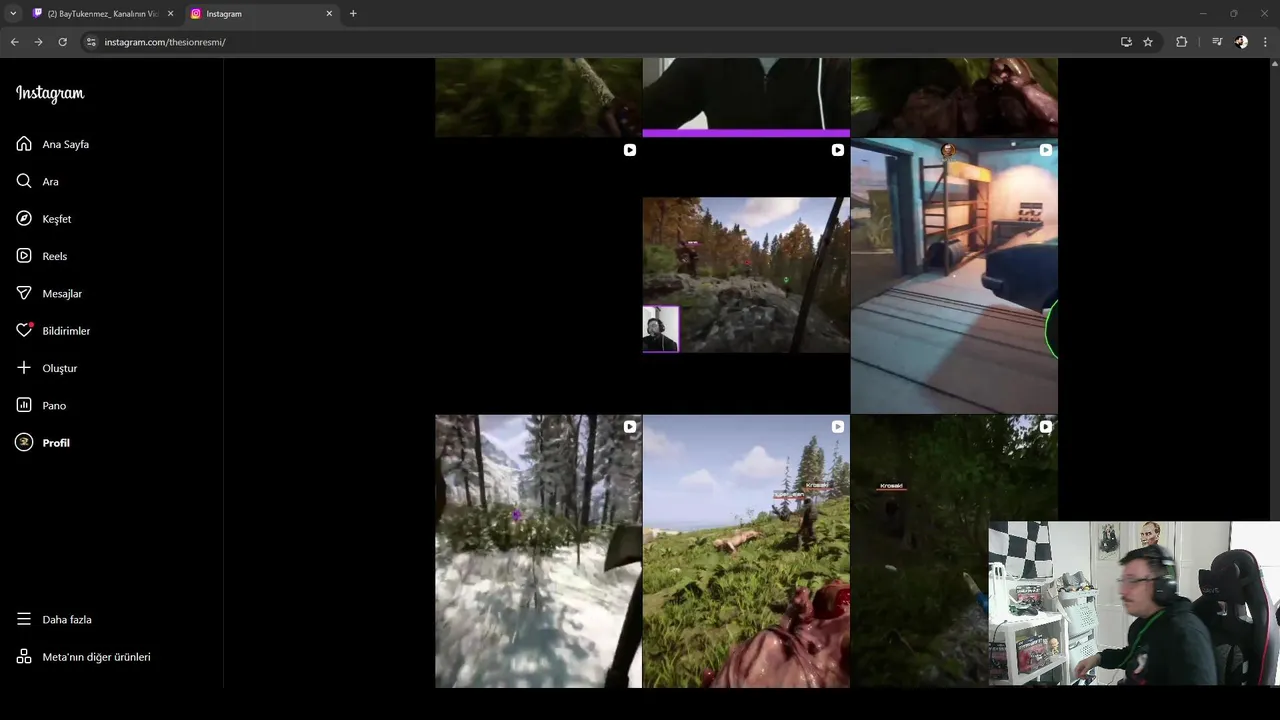Click the Mesajlar label

pos(62,293)
